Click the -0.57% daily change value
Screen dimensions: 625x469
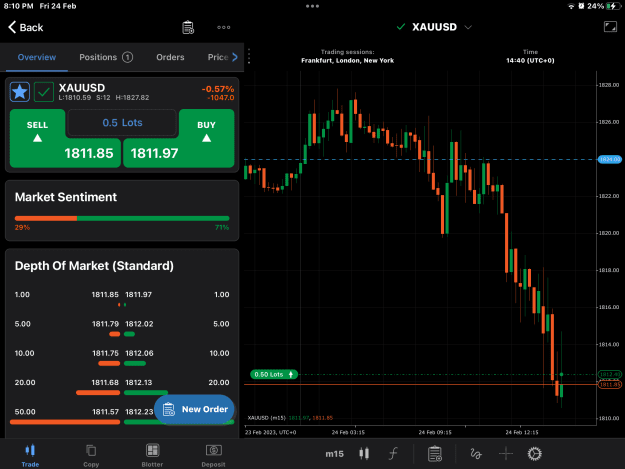(218, 89)
